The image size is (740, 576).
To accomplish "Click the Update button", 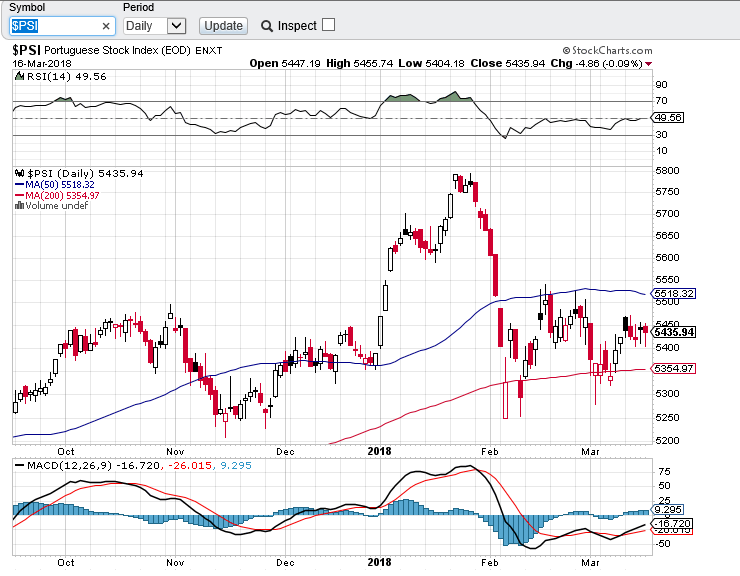I will [223, 25].
